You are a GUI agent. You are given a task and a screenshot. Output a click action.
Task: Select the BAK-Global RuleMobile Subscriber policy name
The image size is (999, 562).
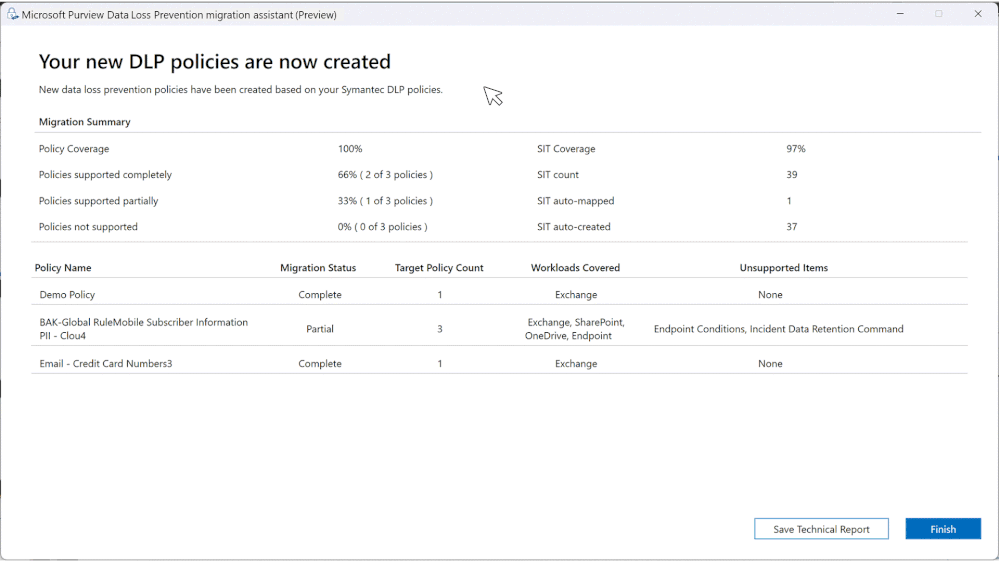(143, 329)
